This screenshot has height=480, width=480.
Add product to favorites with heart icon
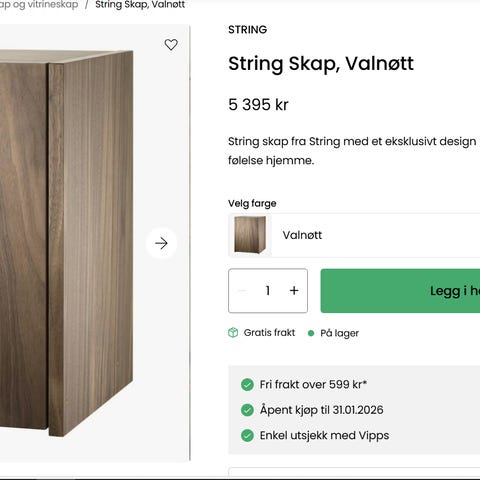click(171, 44)
